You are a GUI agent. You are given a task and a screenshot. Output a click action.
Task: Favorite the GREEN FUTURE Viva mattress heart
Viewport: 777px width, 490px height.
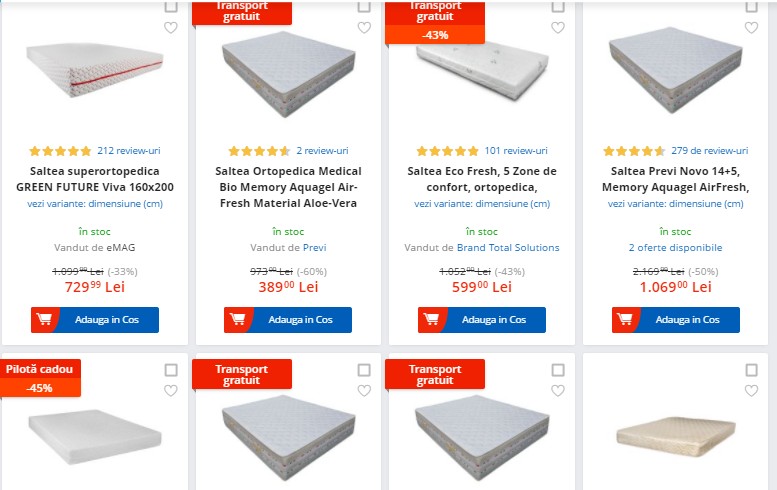point(170,27)
